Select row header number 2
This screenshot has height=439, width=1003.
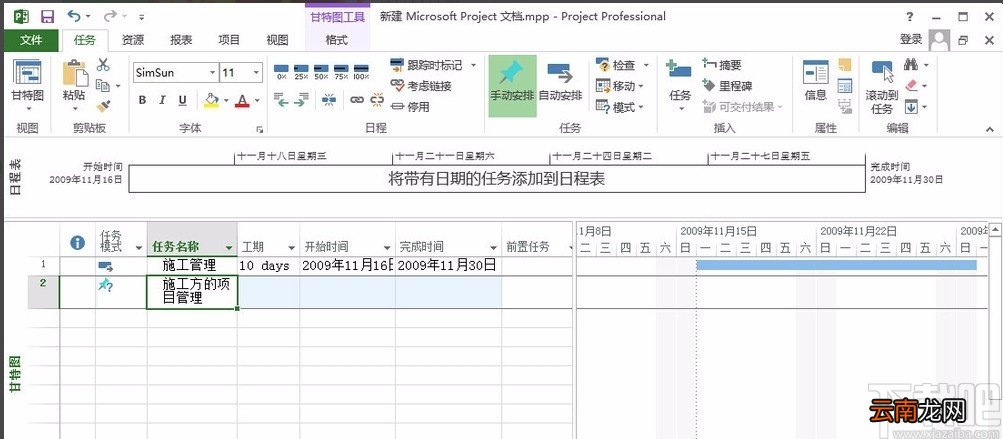click(x=43, y=292)
